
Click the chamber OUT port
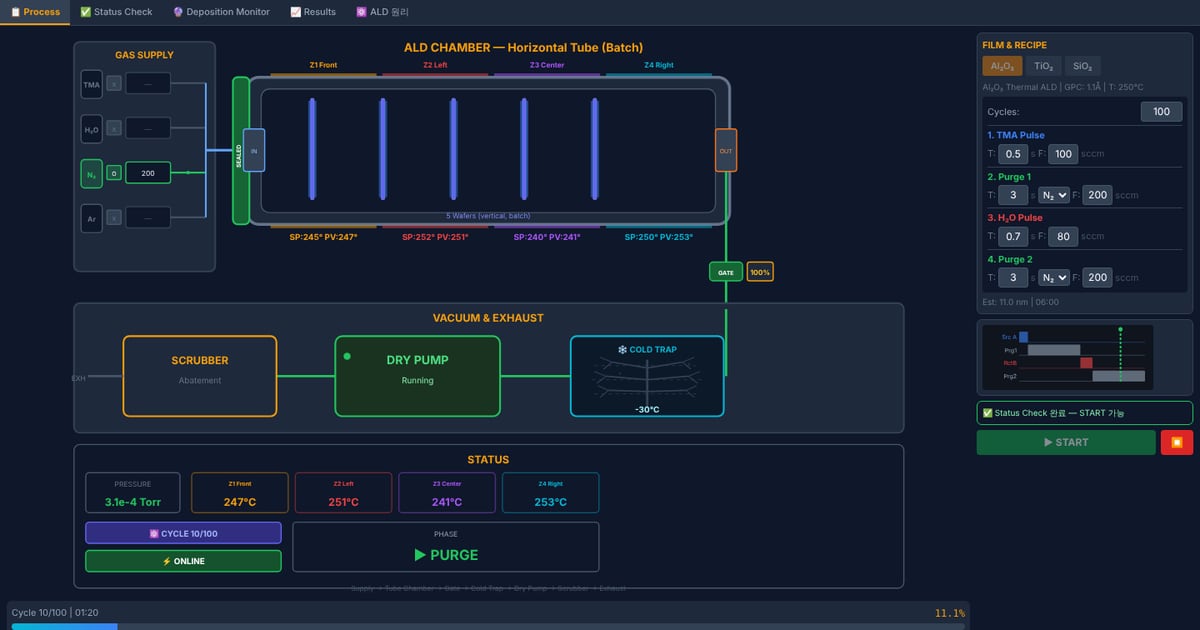726,150
